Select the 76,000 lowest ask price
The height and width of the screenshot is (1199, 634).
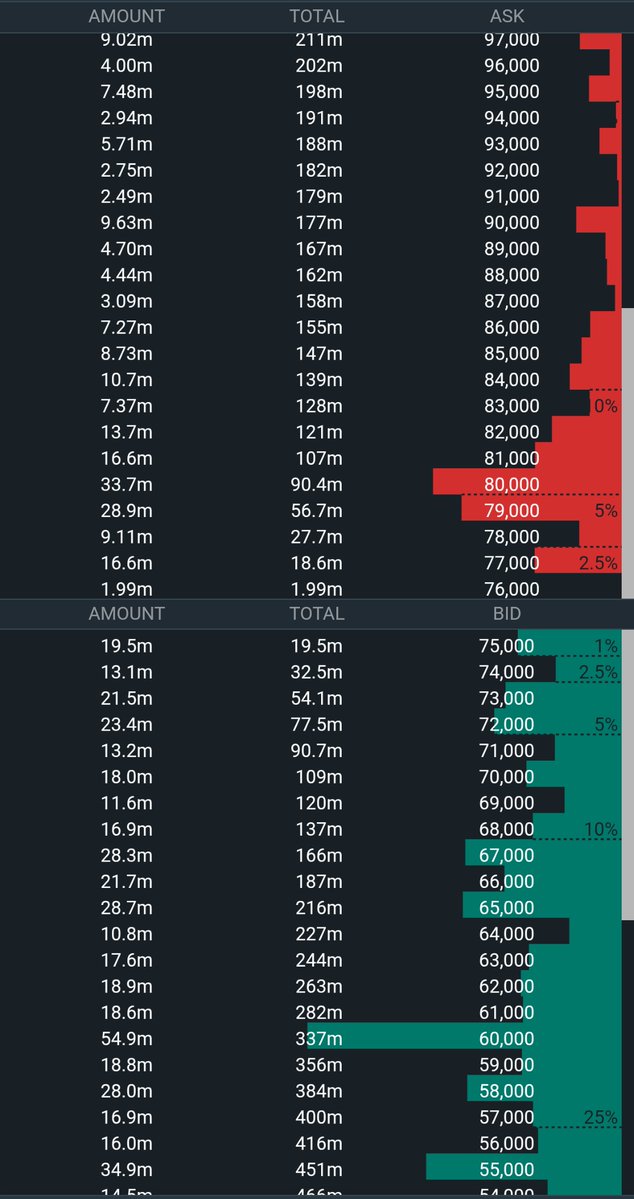[512, 589]
